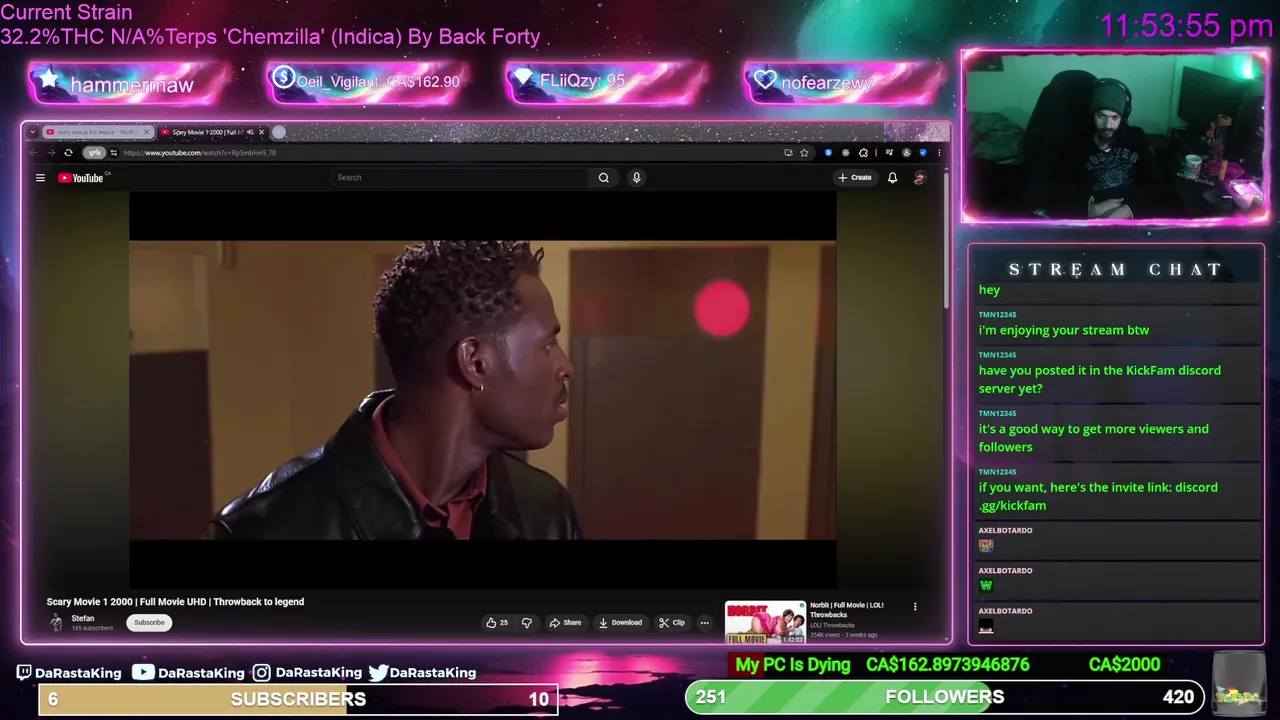This screenshot has width=1280, height=720.
Task: Click the 'nofearzewy' badge
Action: [x=845, y=84]
